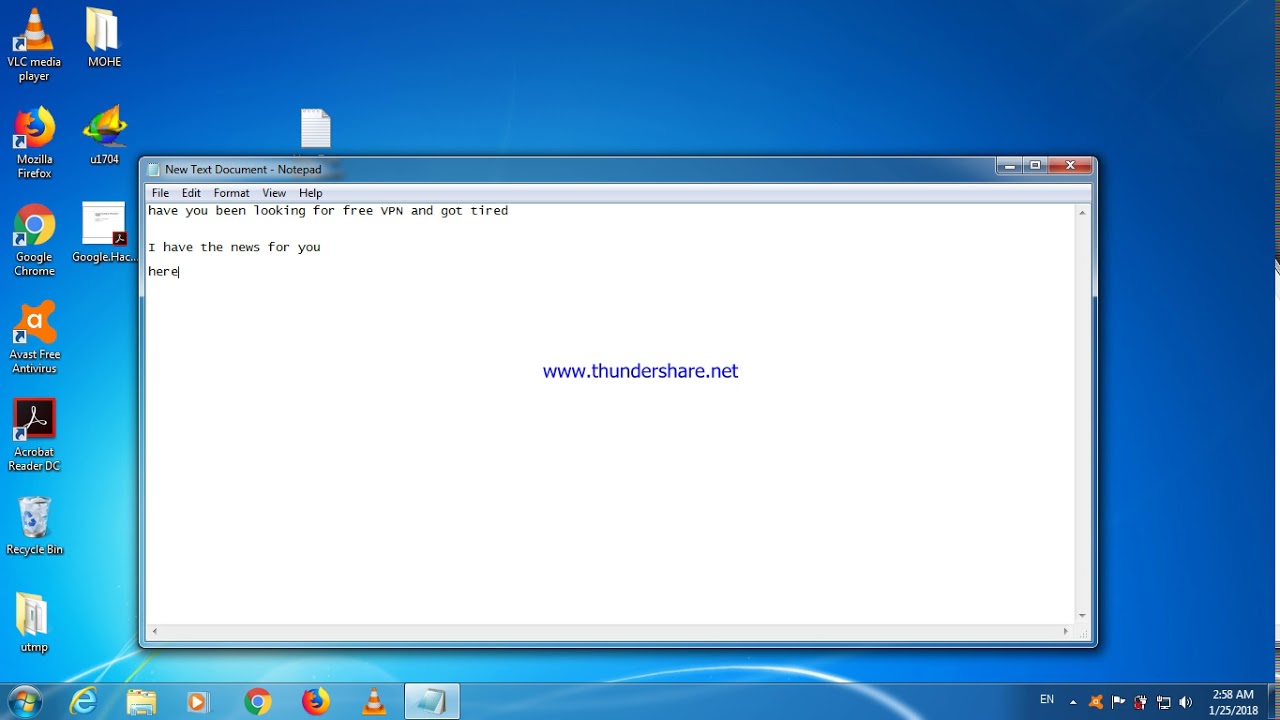The width and height of the screenshot is (1280, 720).
Task: Open Internet Explorer from the taskbar
Action: point(84,702)
